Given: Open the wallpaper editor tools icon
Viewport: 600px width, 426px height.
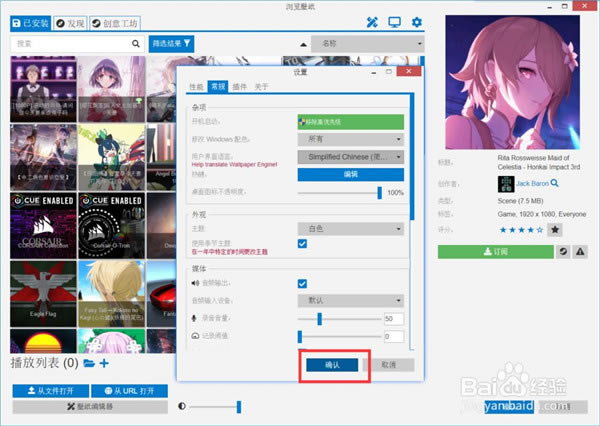Looking at the screenshot, I should click(x=372, y=23).
